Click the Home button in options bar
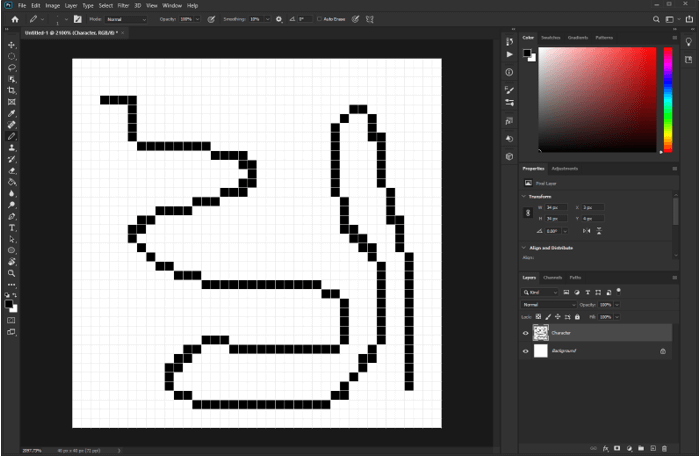 (x=15, y=19)
